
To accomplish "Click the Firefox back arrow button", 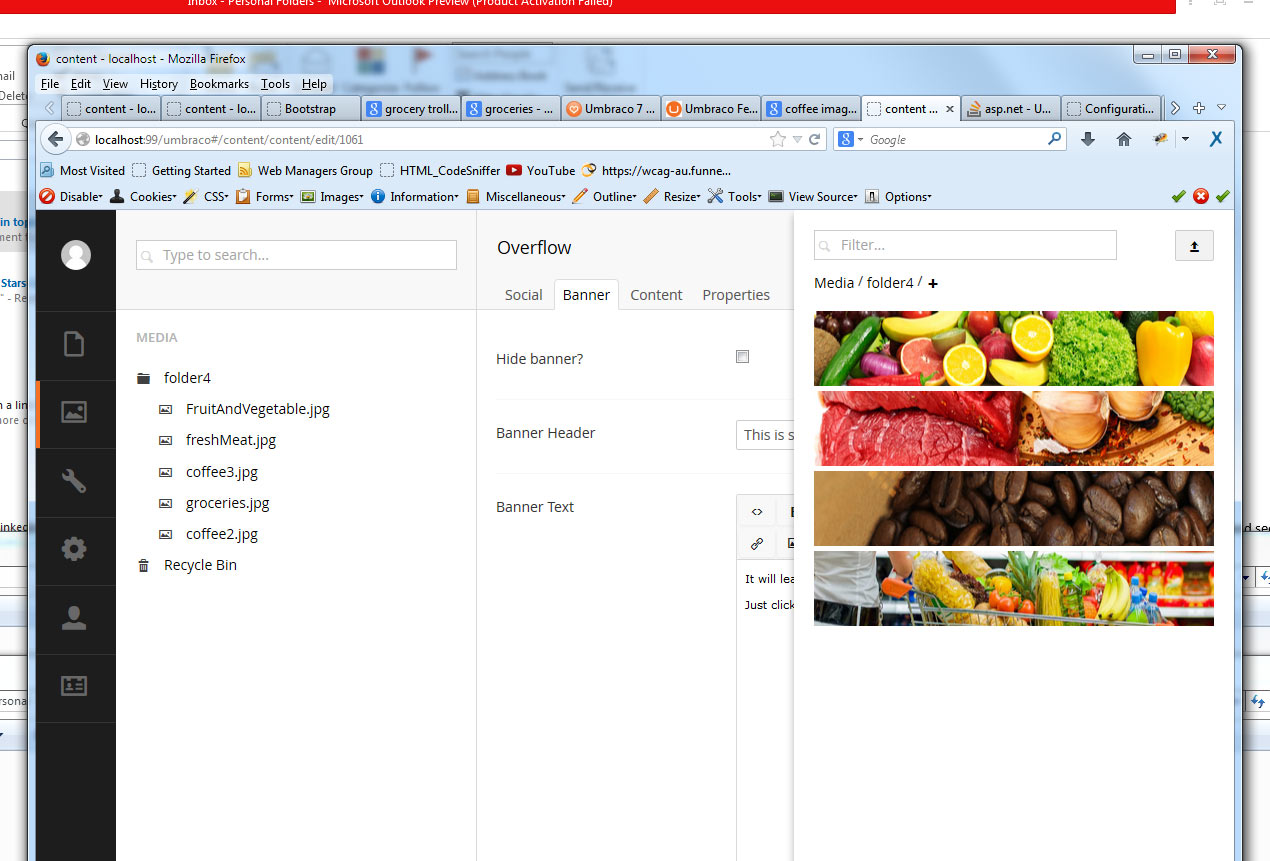I will pyautogui.click(x=55, y=139).
